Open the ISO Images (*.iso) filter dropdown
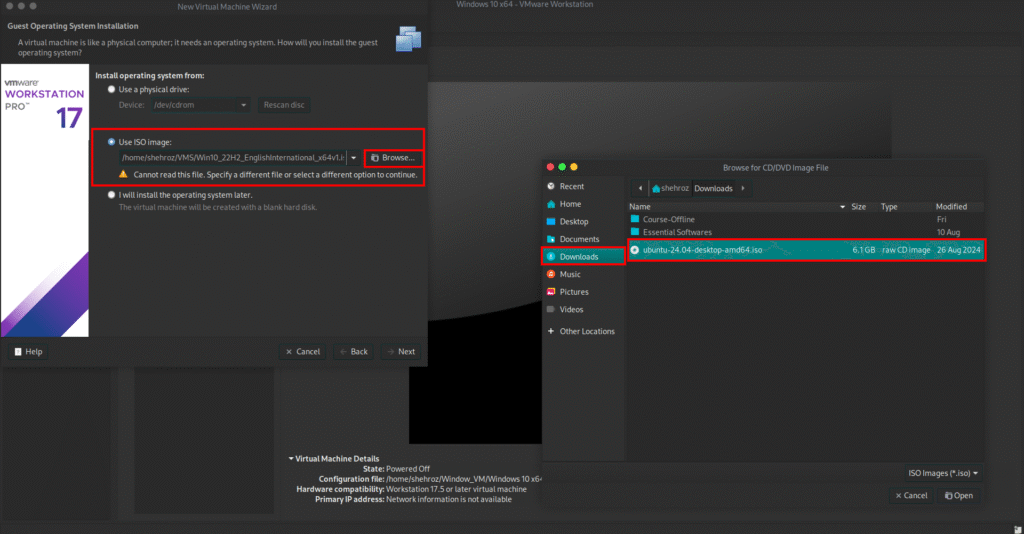The image size is (1024, 534). [x=942, y=473]
